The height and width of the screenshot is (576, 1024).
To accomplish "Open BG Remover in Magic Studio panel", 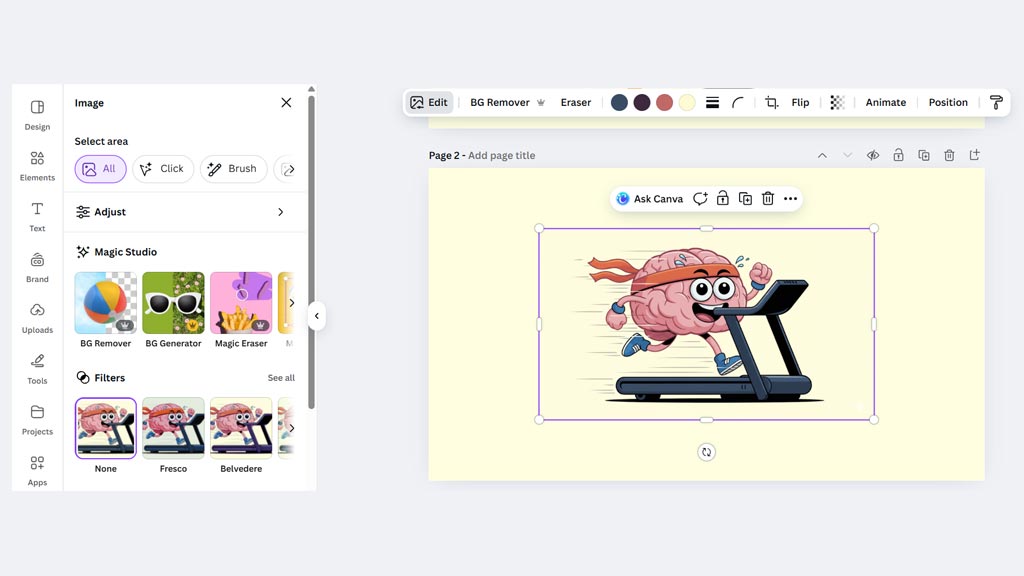I will point(105,310).
